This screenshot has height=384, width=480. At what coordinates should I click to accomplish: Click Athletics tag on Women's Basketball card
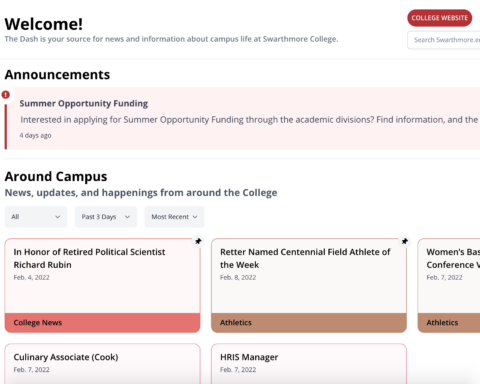[x=442, y=323]
